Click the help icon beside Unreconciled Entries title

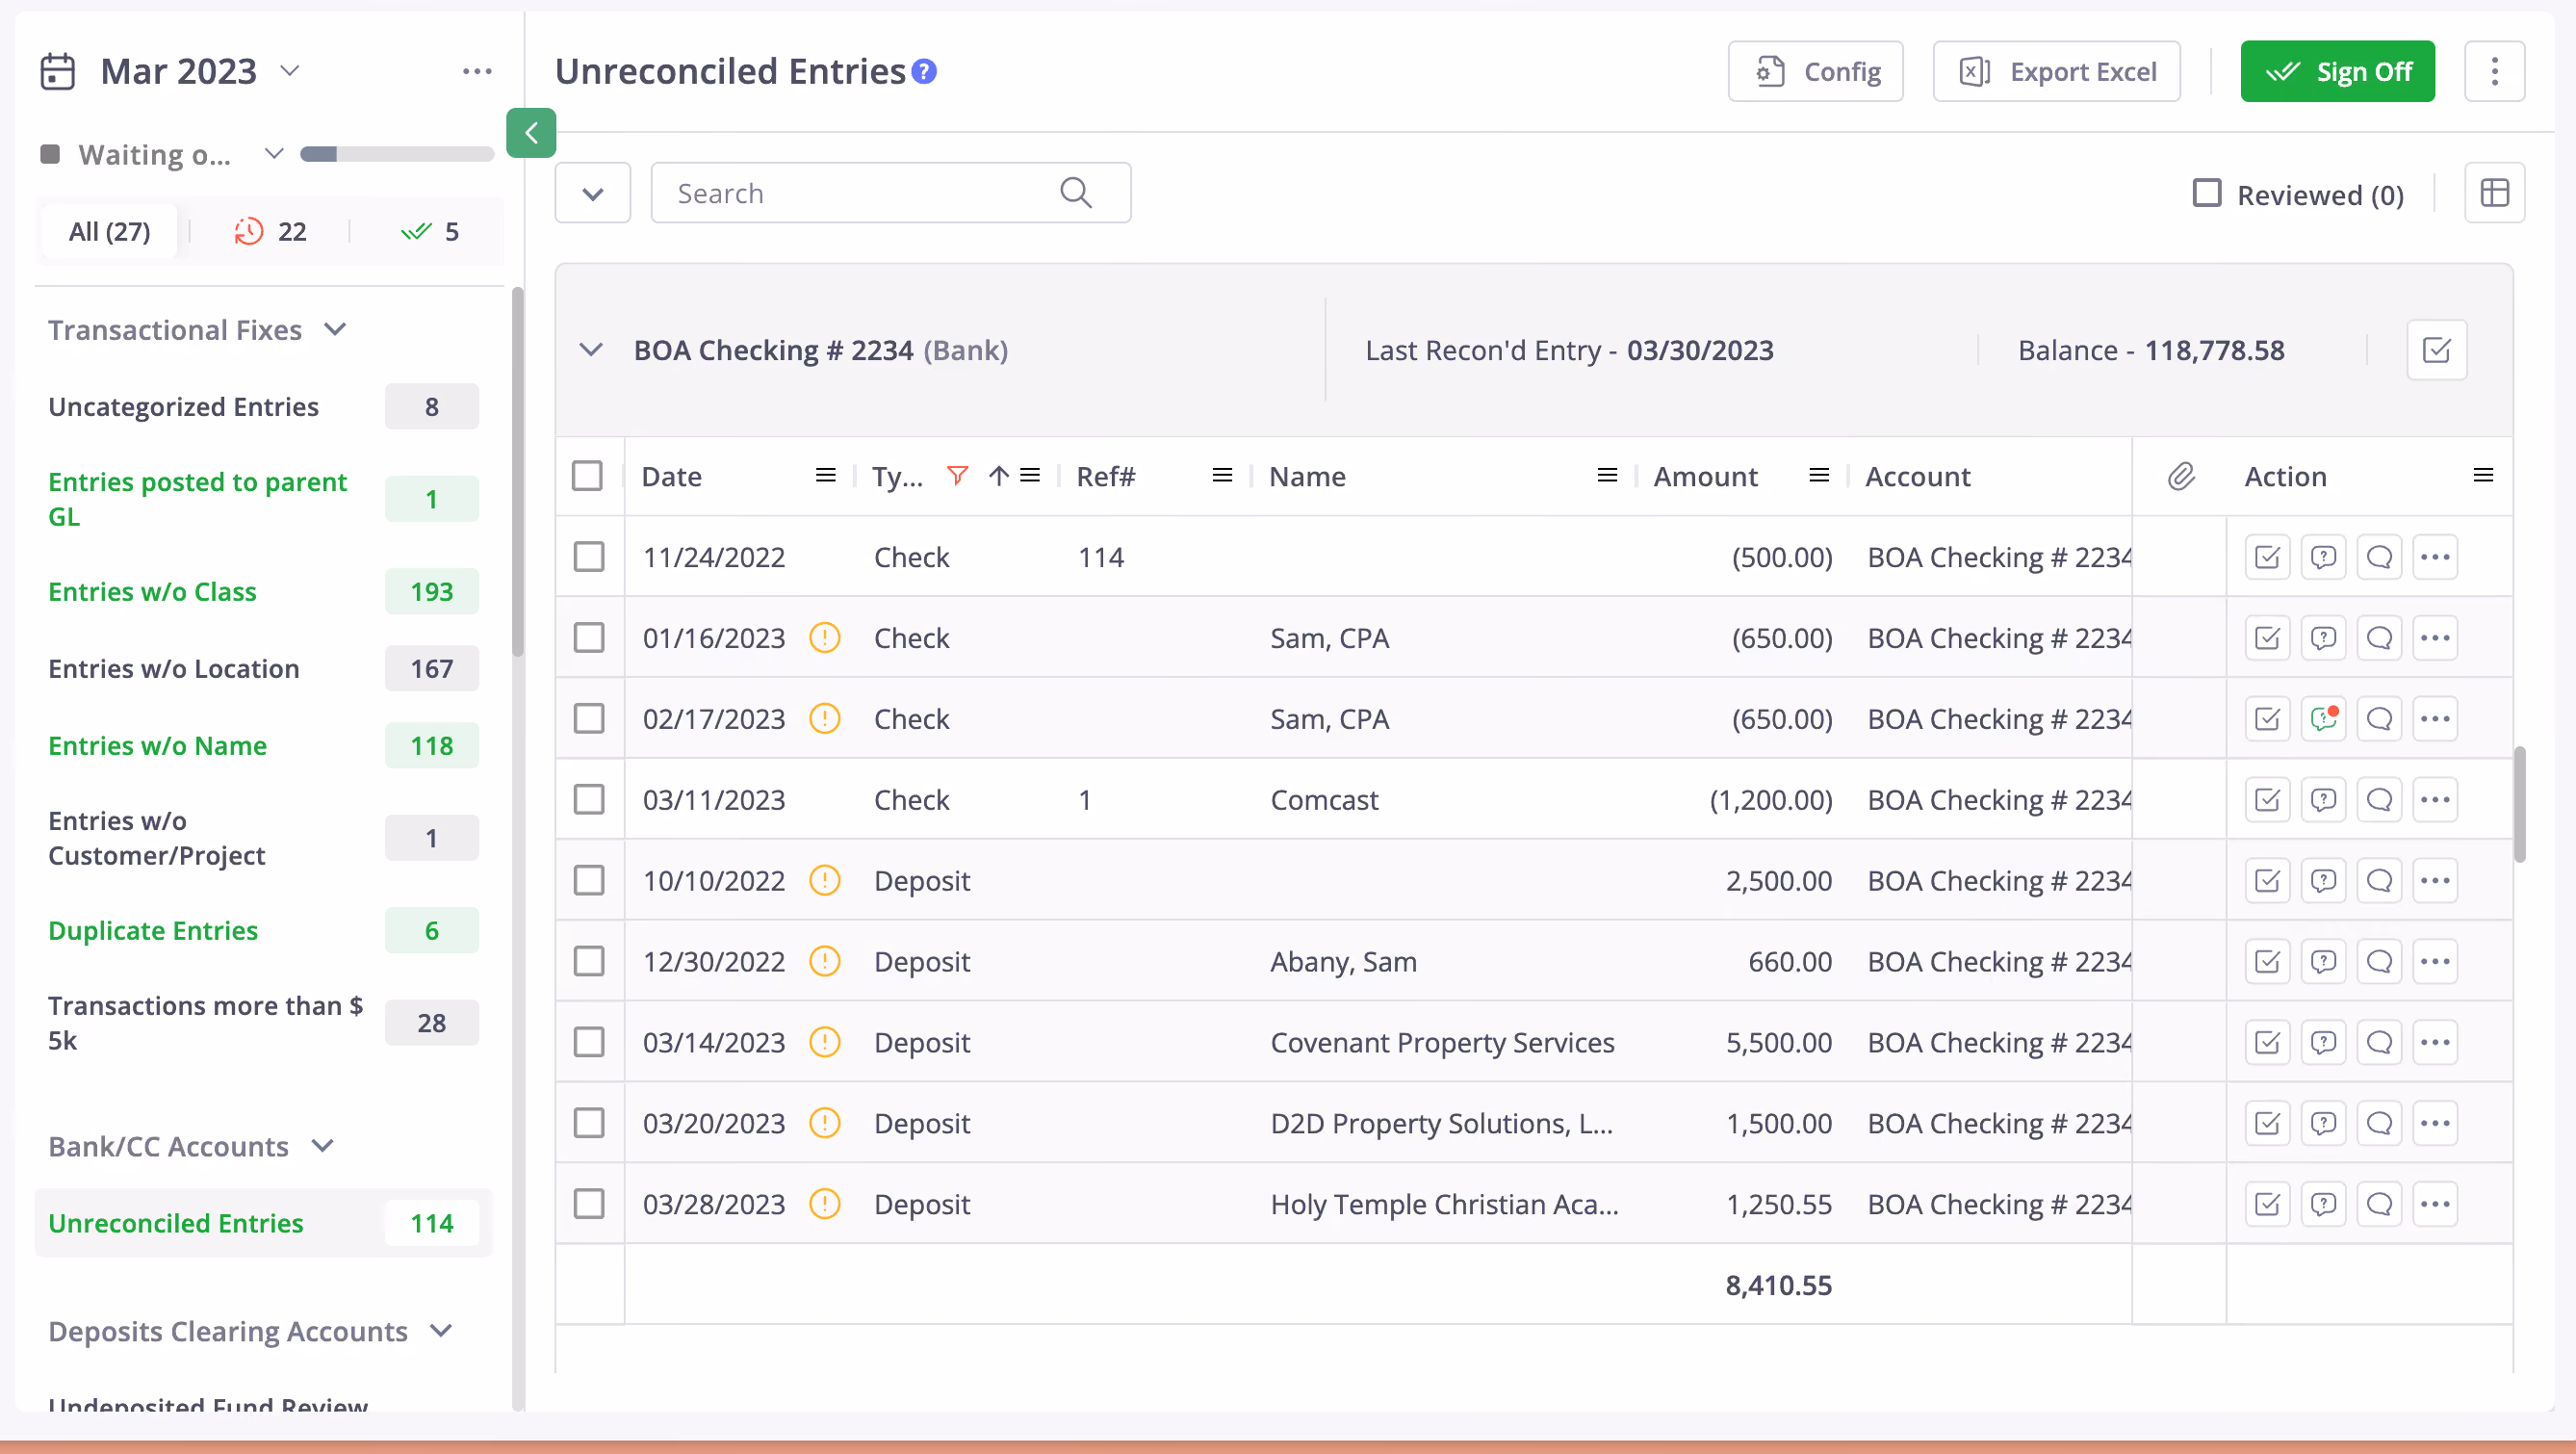pos(925,72)
